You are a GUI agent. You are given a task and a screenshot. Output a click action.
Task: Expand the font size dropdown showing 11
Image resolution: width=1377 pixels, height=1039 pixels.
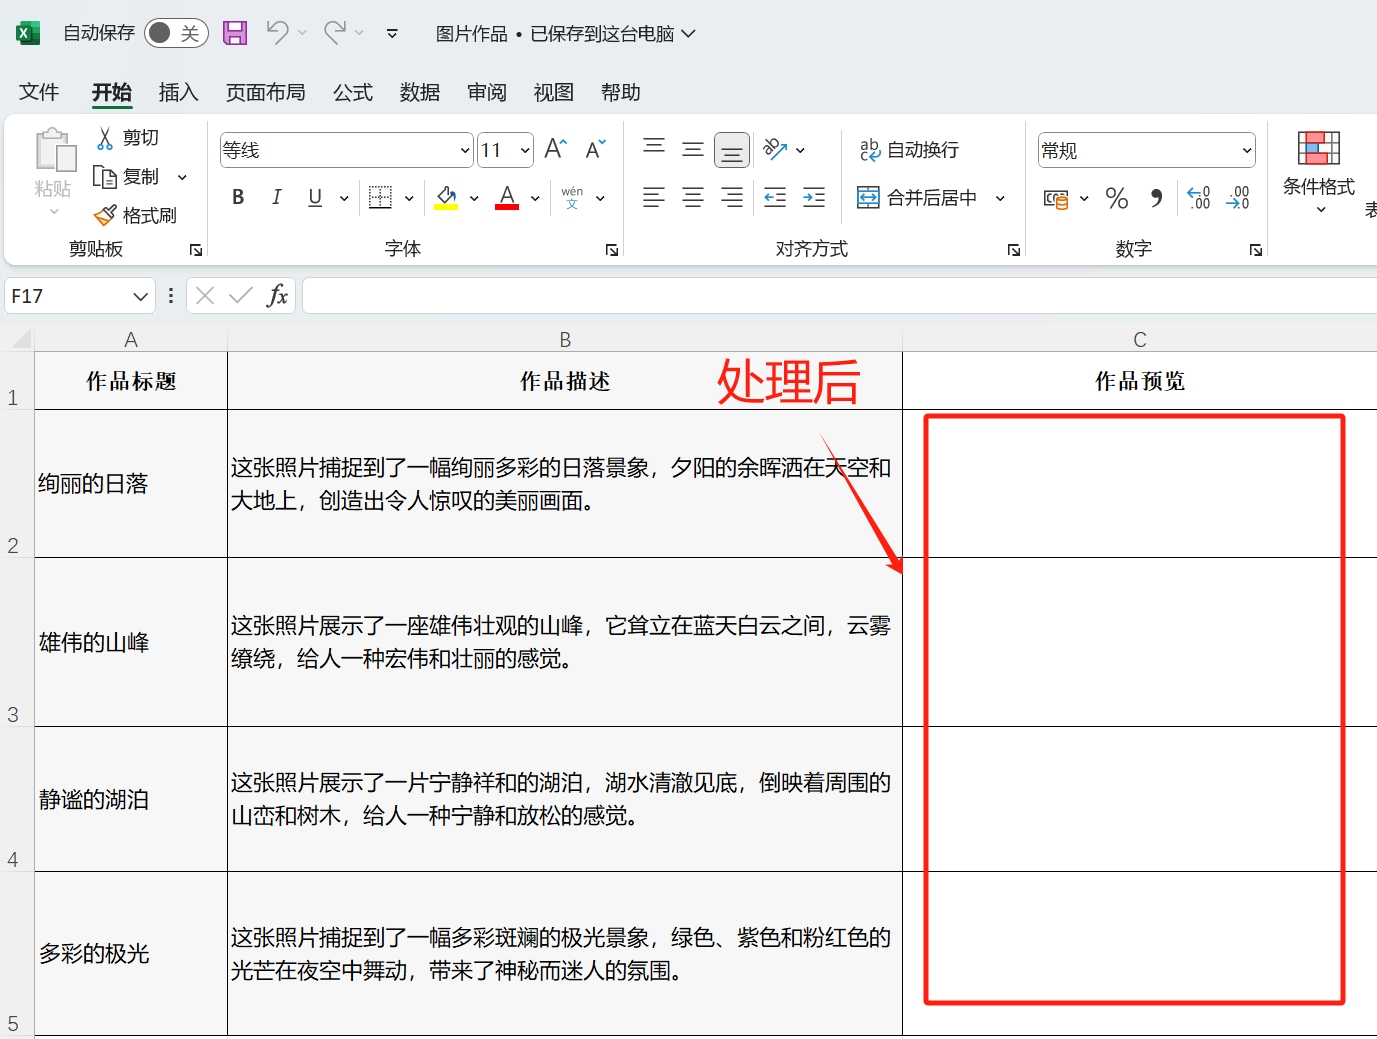click(x=527, y=149)
